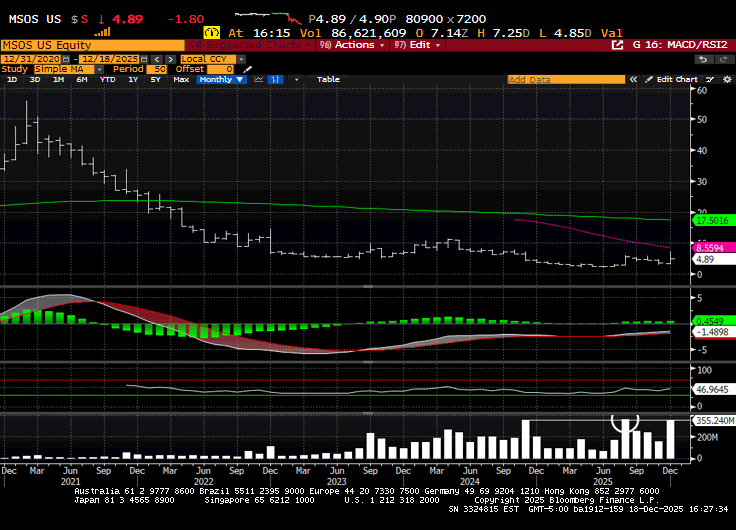The width and height of the screenshot is (736, 530).
Task: Edit the start date 12/31/2020 field
Action: tap(31, 59)
